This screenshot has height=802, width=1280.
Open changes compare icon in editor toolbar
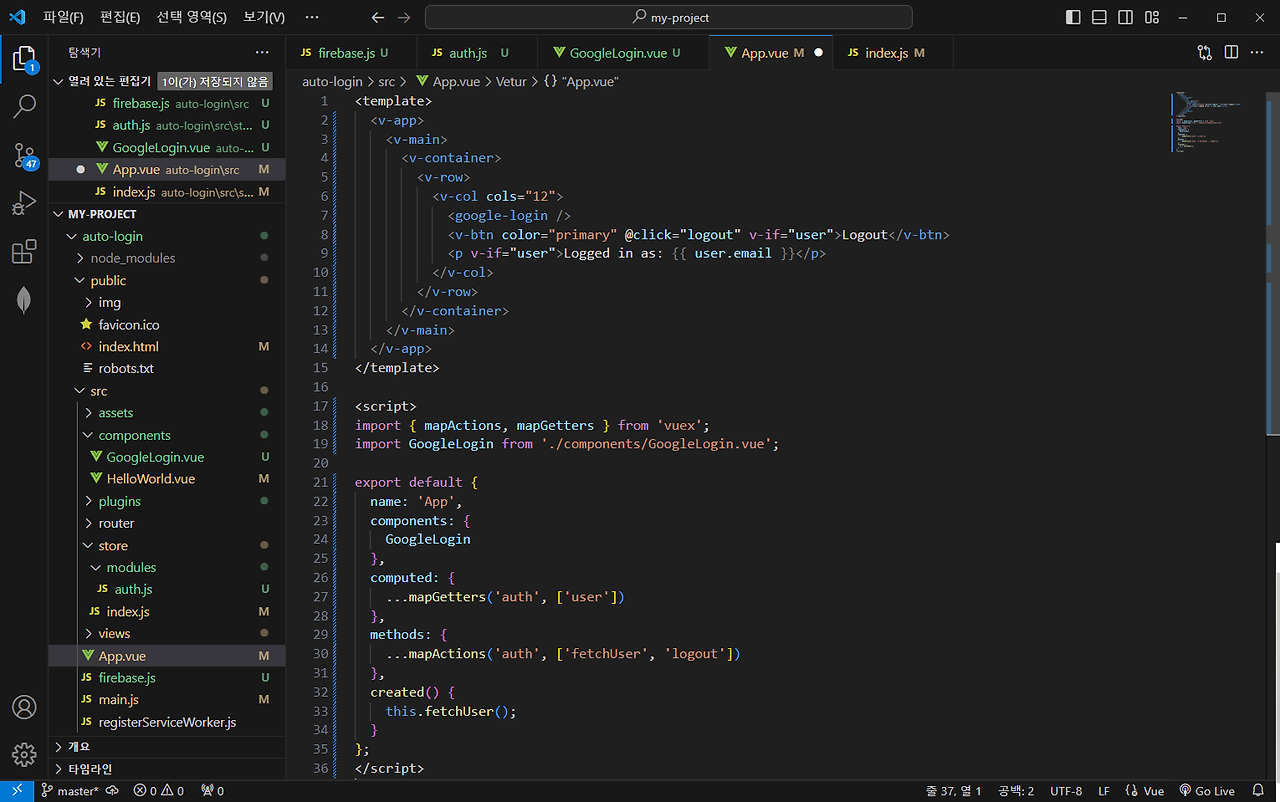[1204, 52]
